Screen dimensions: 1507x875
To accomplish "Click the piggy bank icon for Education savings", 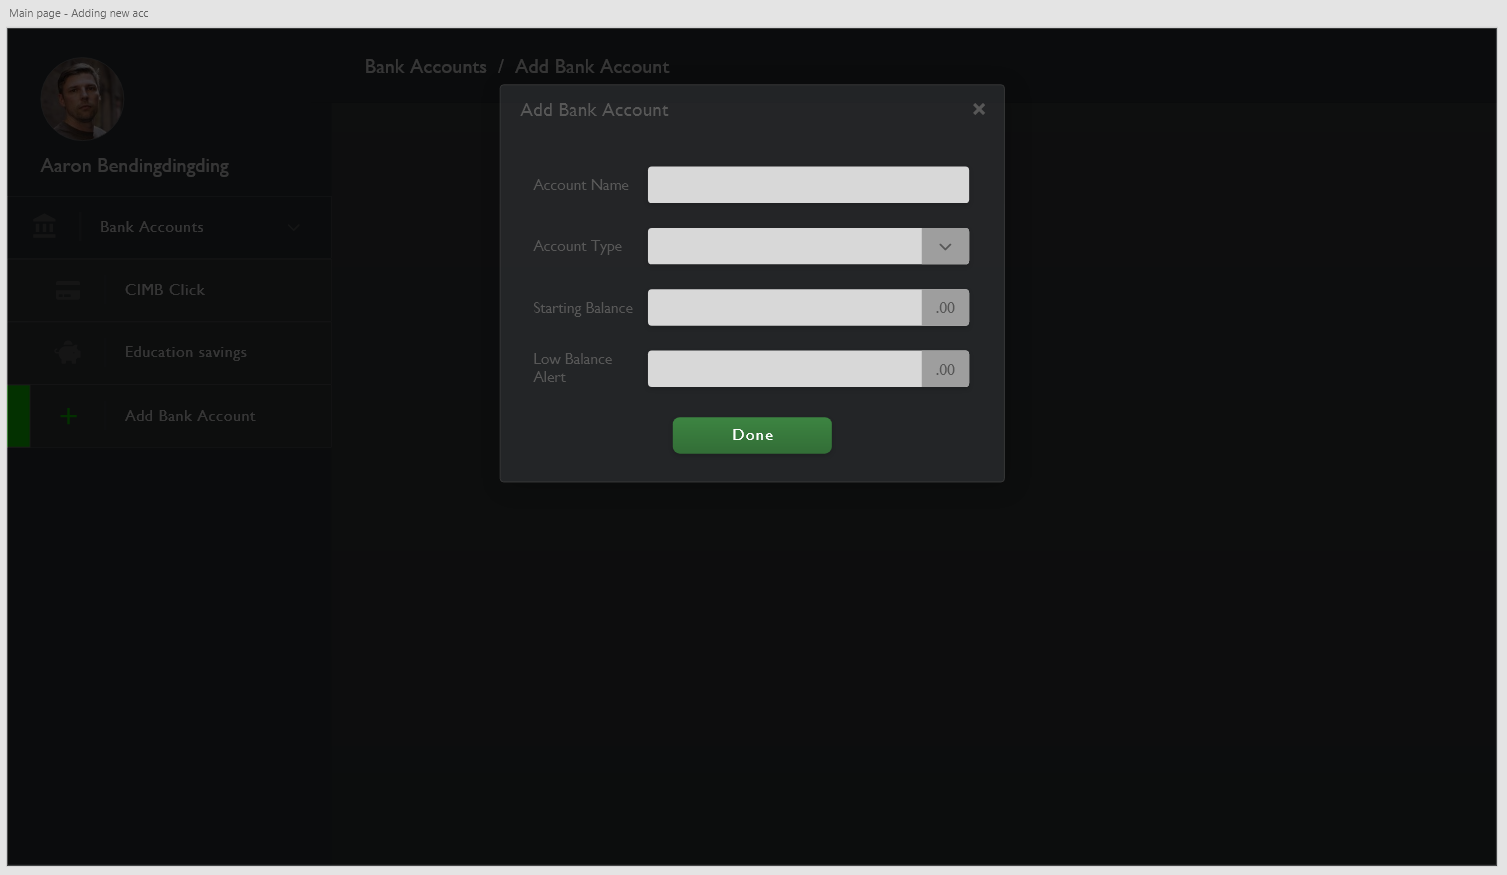I will (67, 352).
